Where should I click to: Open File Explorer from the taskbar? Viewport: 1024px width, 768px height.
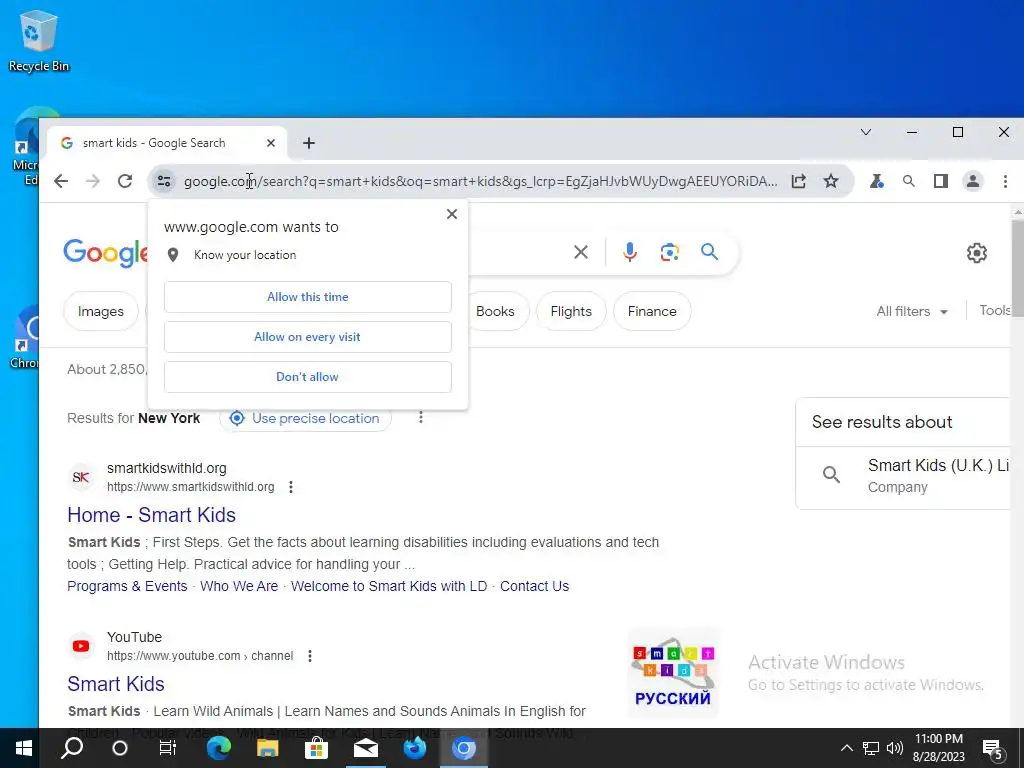coord(267,748)
